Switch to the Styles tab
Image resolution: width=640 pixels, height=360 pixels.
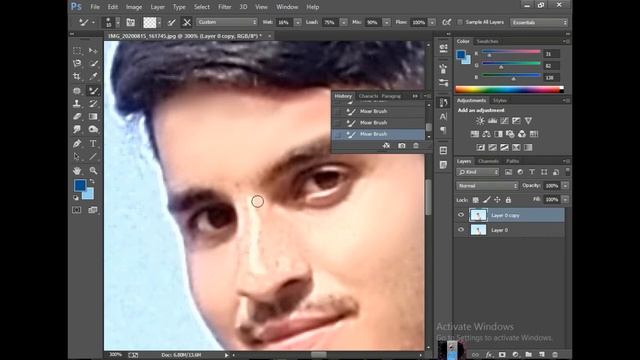coord(500,100)
